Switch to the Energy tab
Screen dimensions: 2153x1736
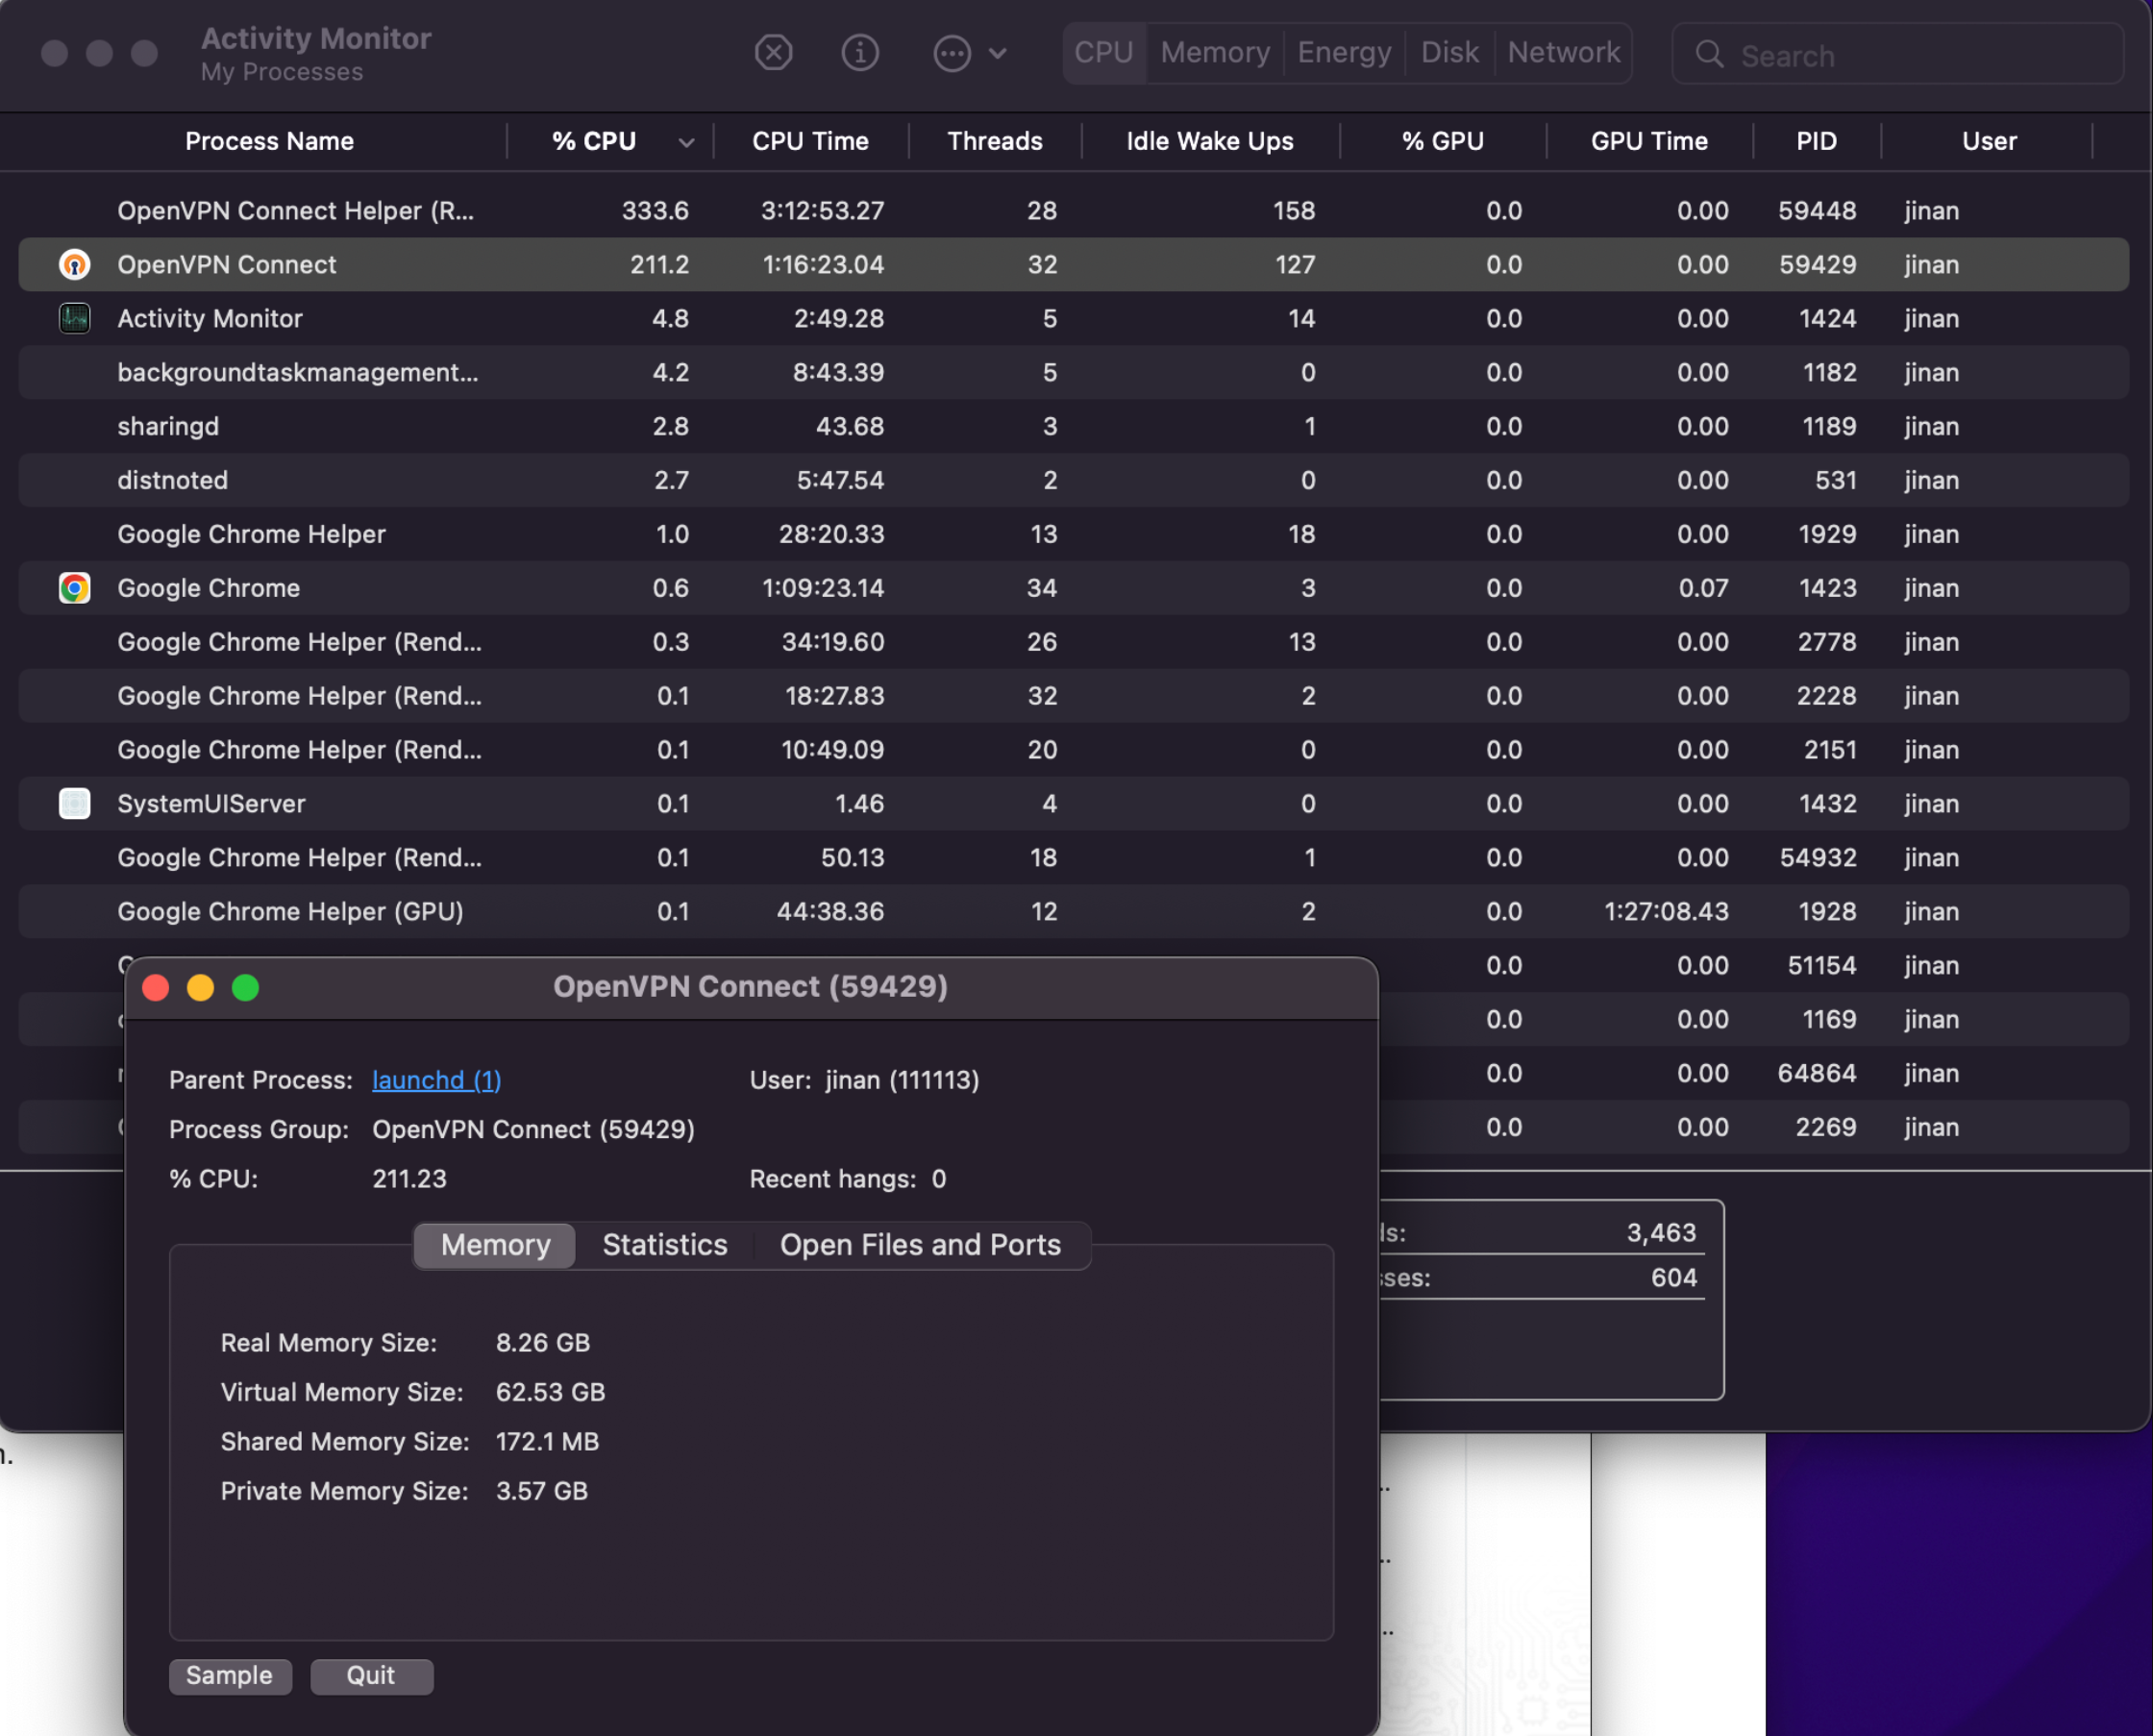tap(1344, 52)
